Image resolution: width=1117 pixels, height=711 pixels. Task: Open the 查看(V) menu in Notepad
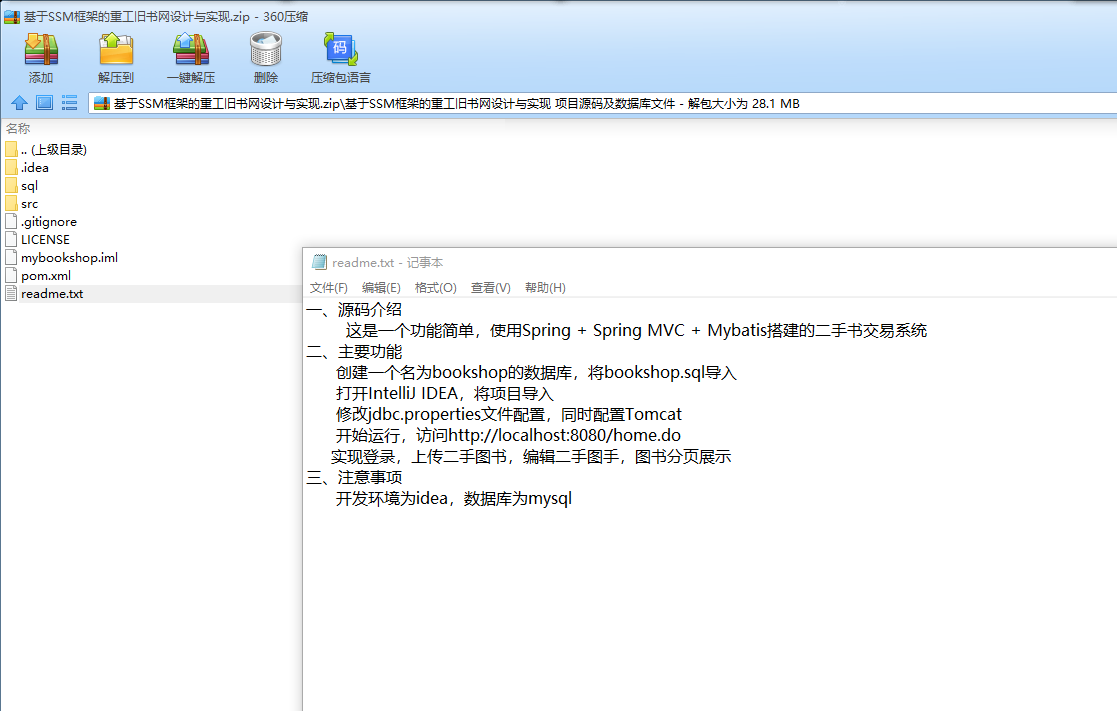pos(490,288)
